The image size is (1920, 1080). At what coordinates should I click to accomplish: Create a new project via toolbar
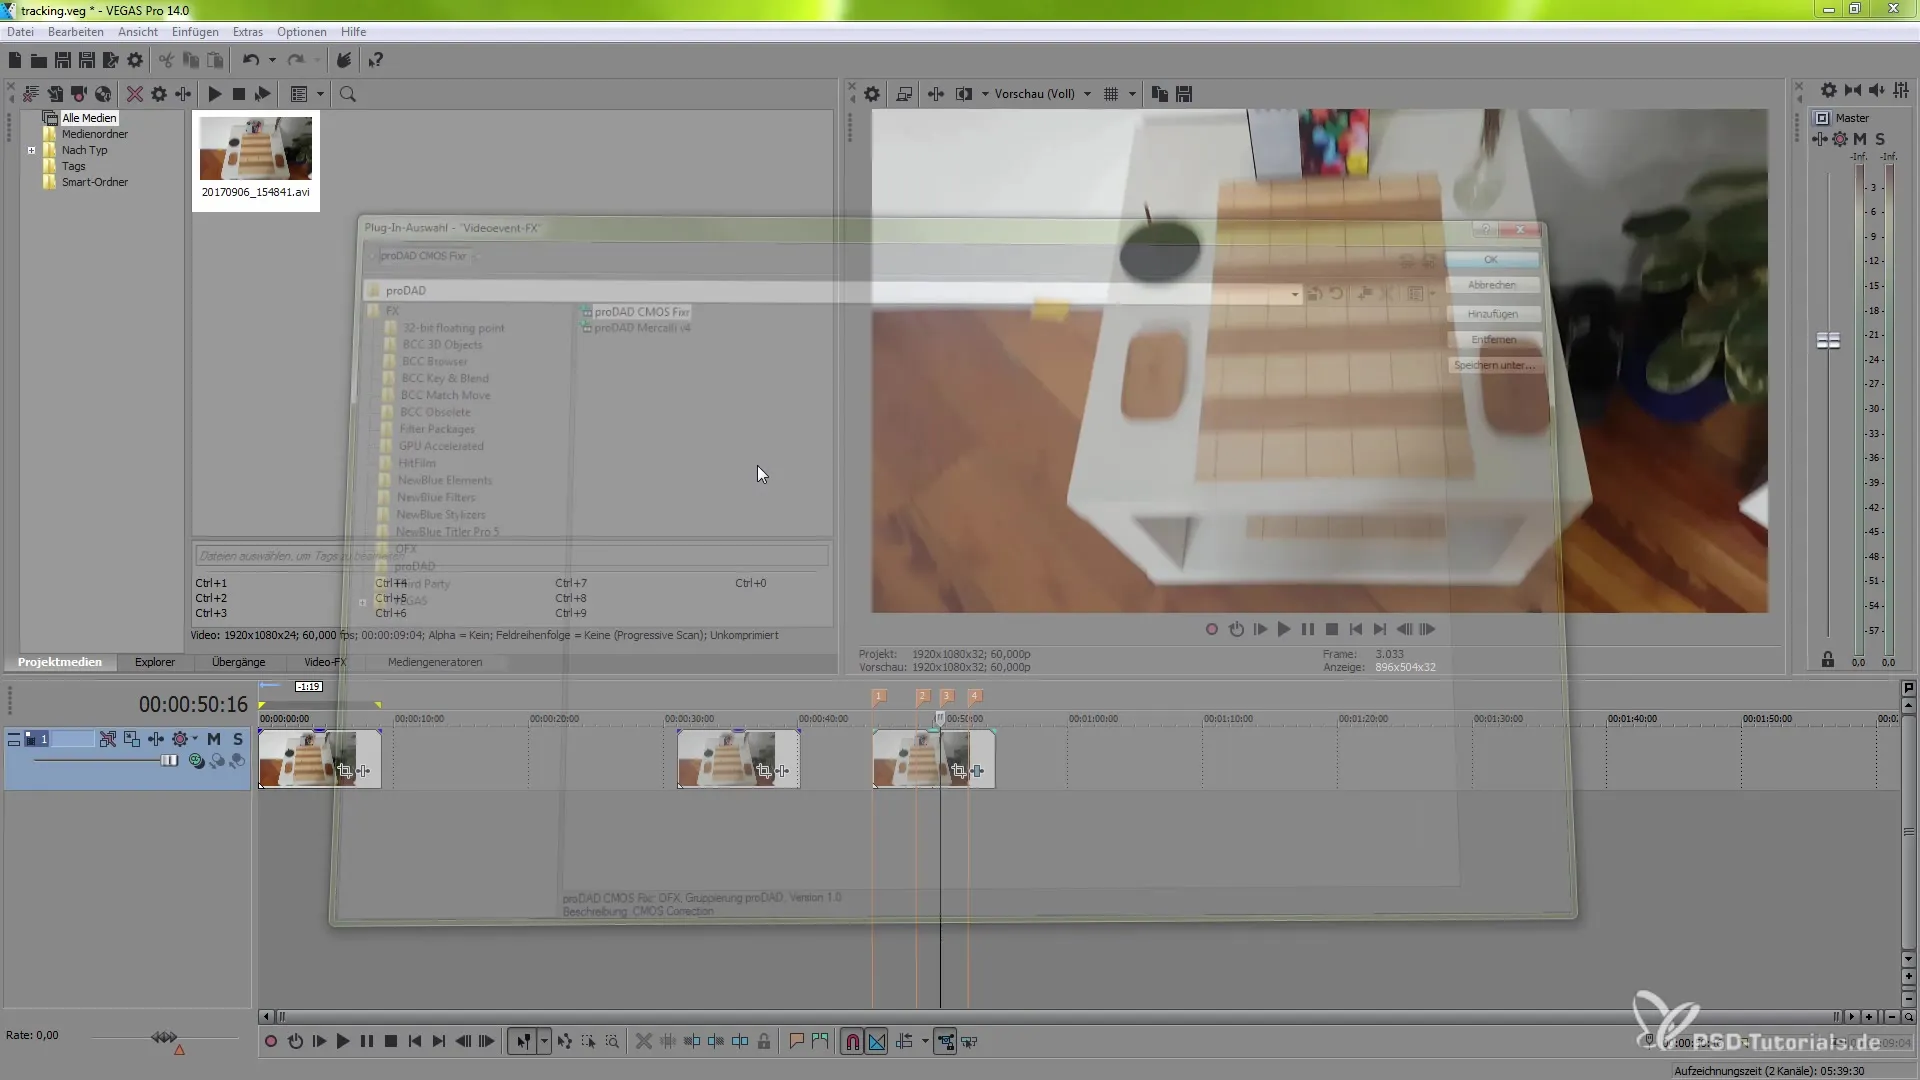click(15, 61)
